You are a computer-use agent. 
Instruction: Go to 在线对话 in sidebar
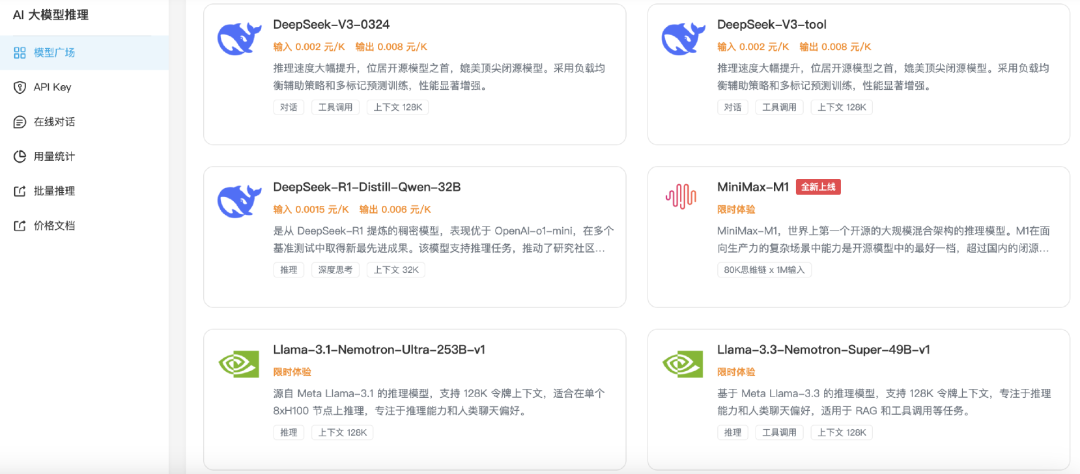point(84,122)
